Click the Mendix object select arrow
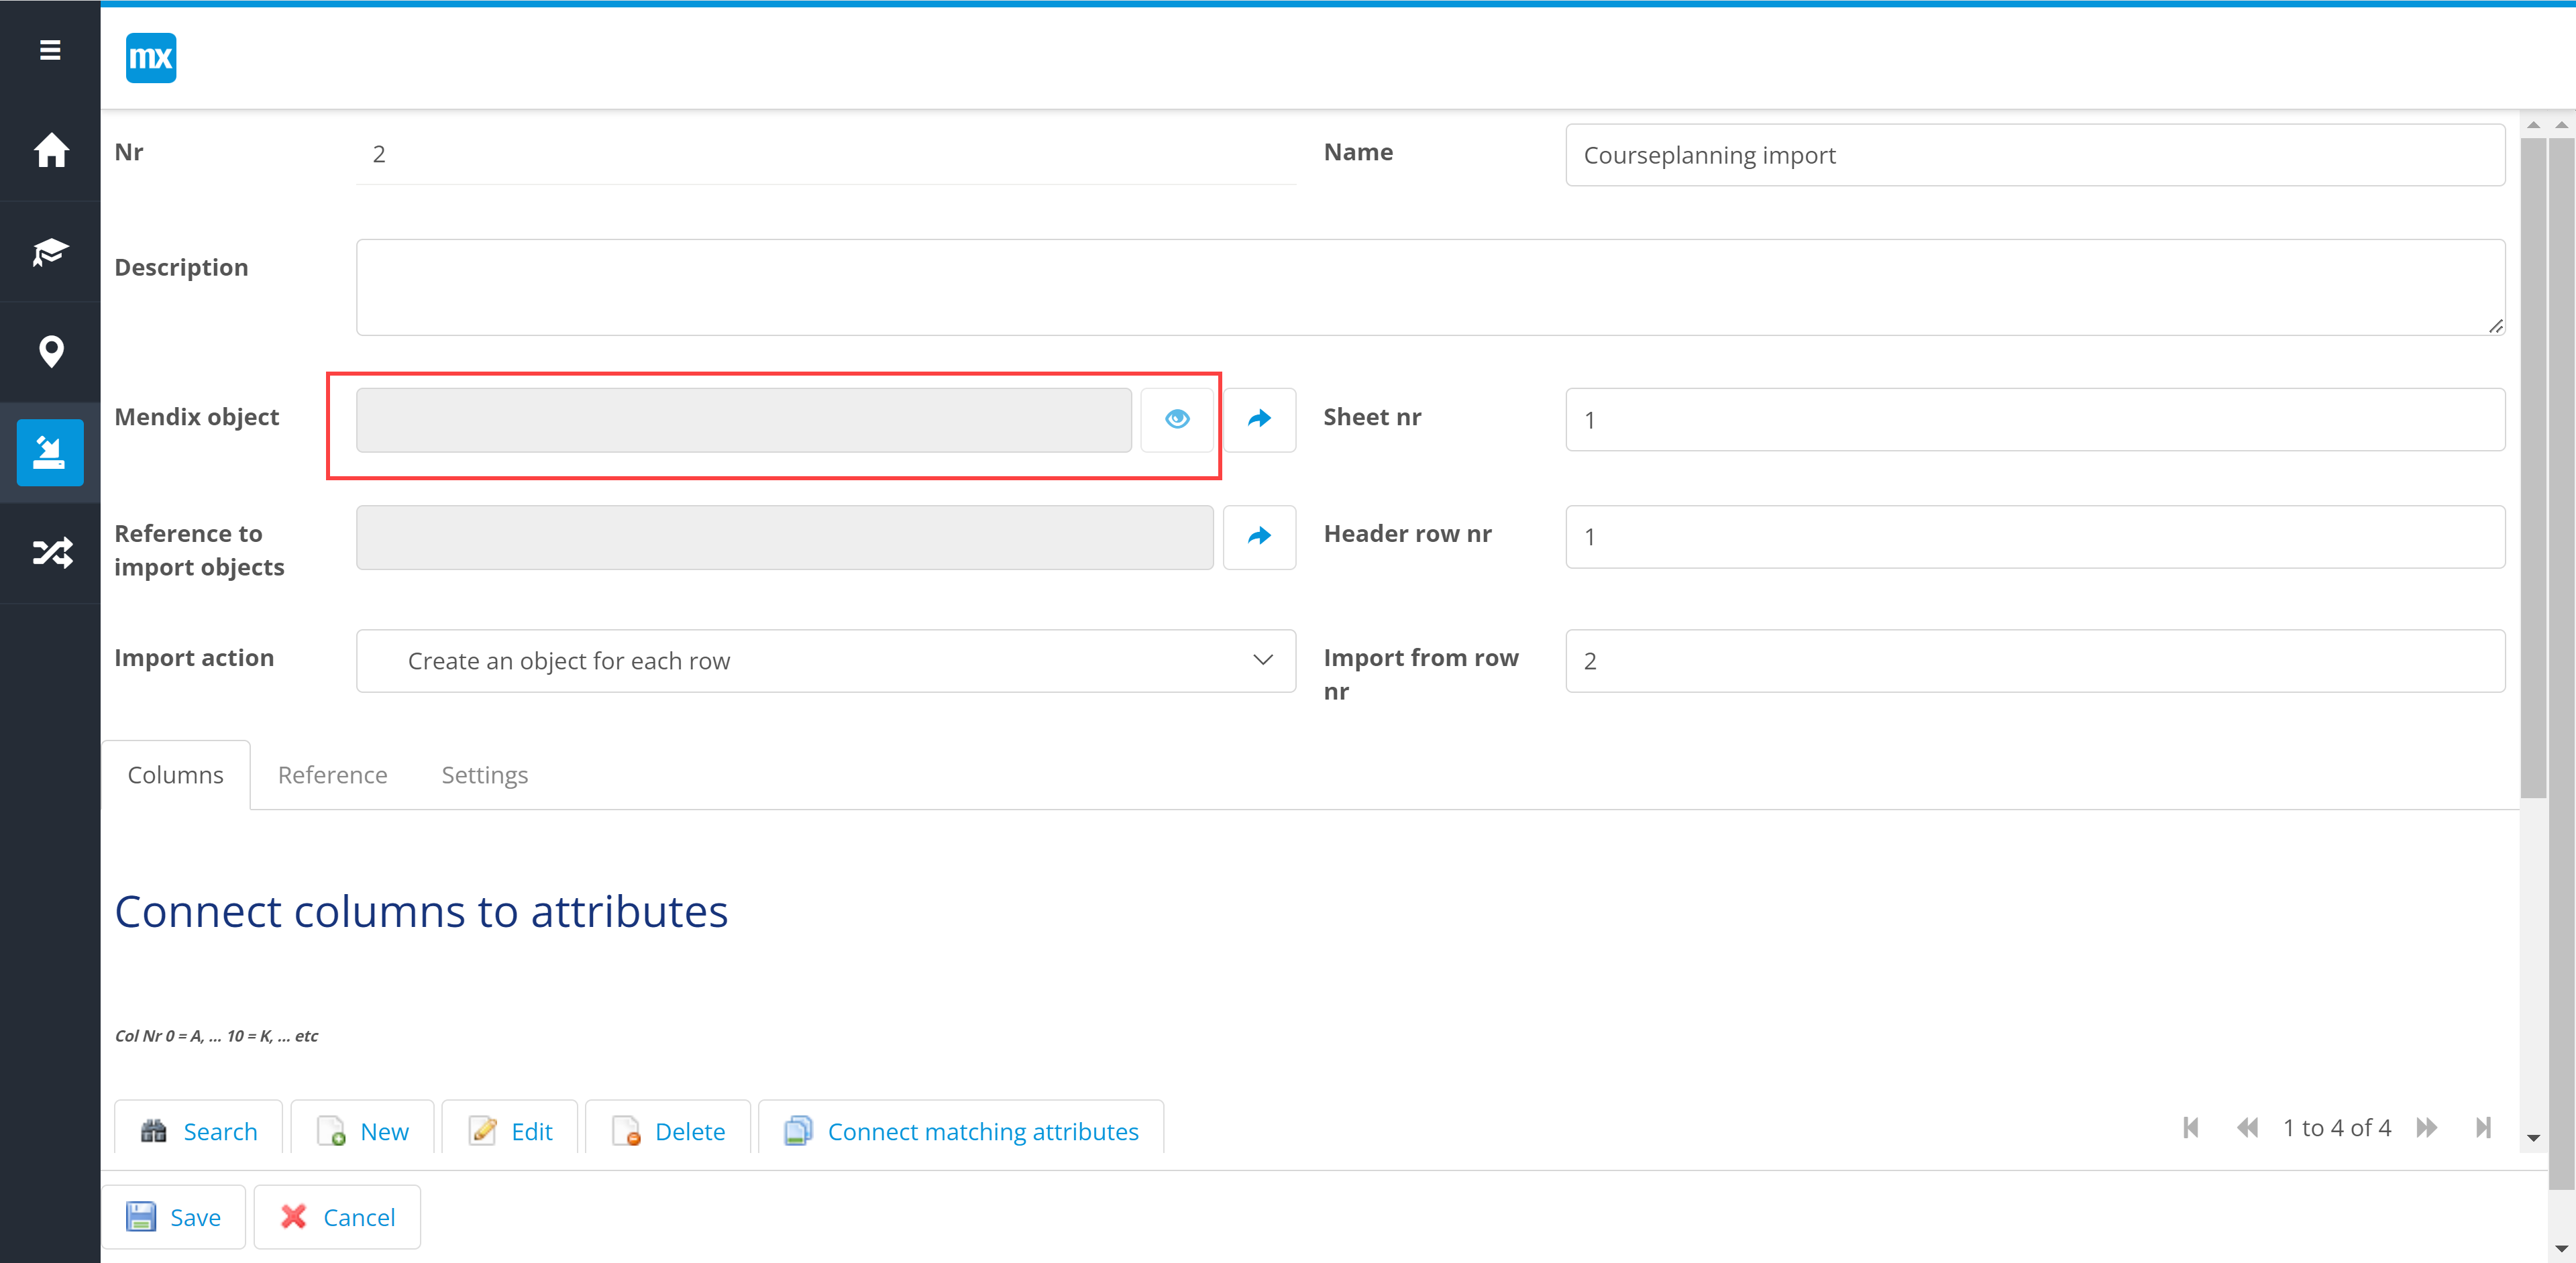 coord(1259,419)
